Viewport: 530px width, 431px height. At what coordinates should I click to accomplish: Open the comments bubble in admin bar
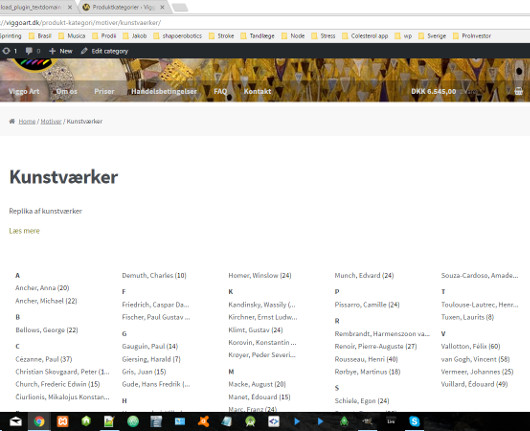pos(33,51)
